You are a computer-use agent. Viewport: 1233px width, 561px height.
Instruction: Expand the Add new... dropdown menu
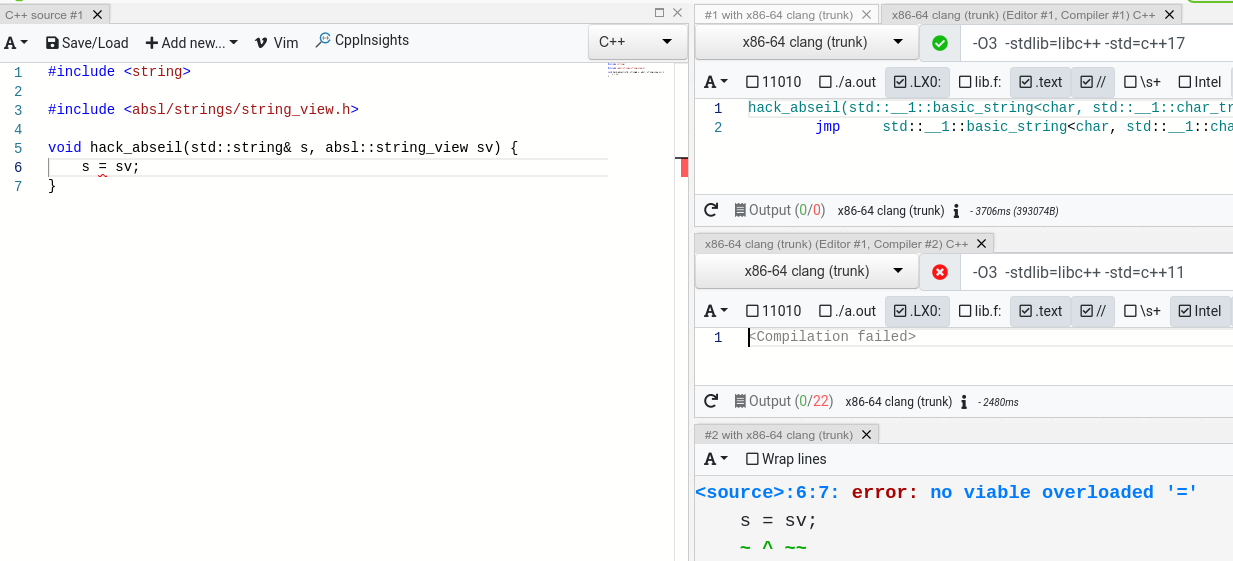tap(191, 43)
